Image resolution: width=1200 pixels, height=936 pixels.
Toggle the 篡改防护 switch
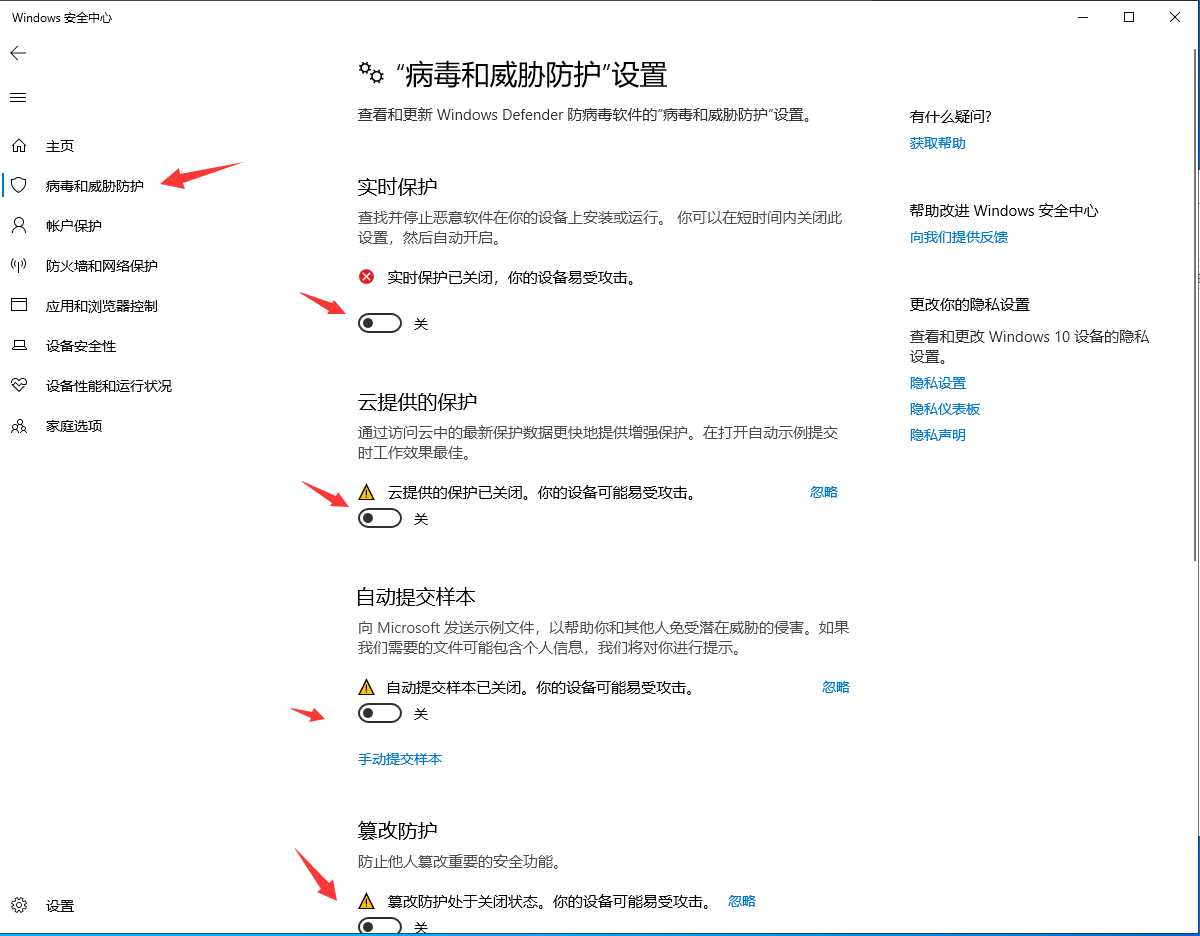(380, 927)
